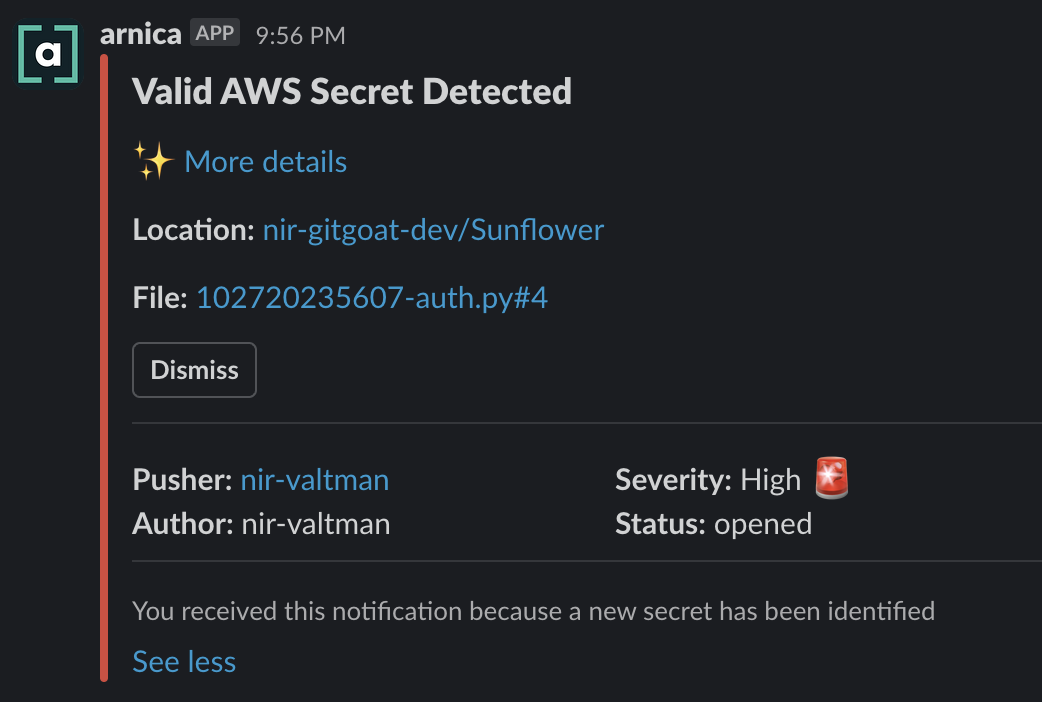Open the More details link
Image resolution: width=1042 pixels, height=702 pixels.
click(x=265, y=162)
